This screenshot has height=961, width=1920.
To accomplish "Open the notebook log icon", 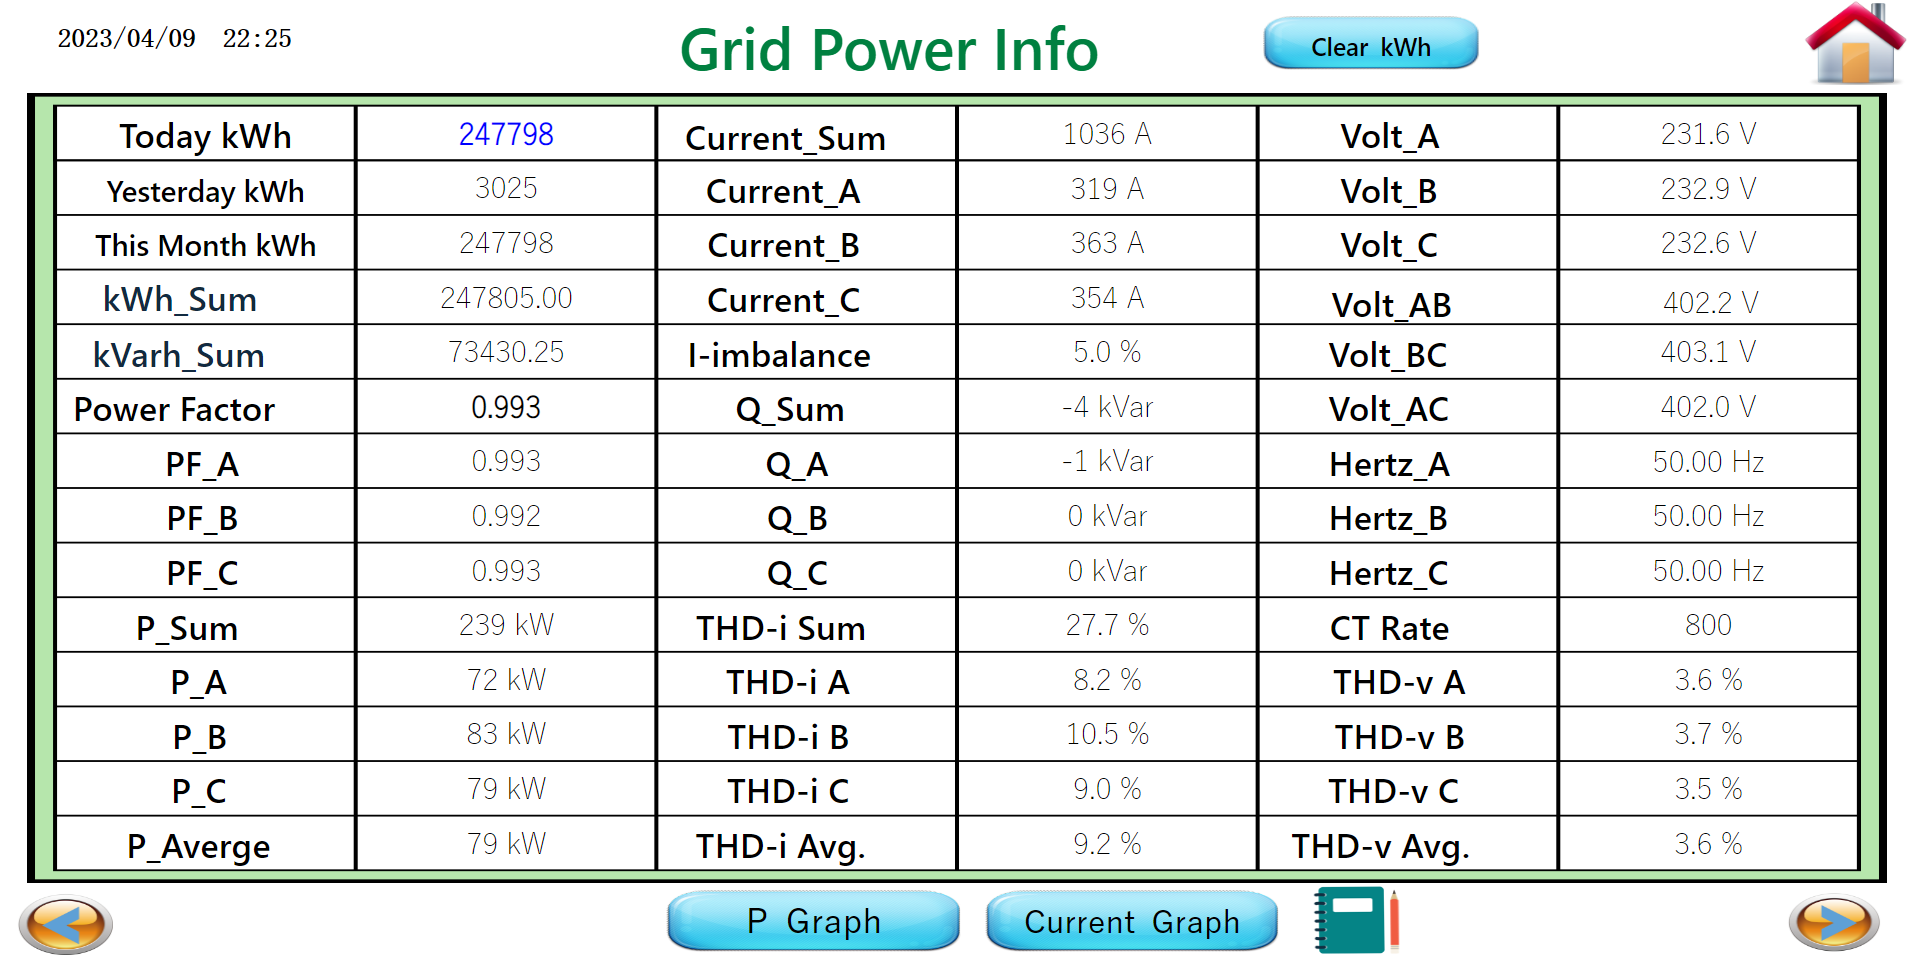I will [1356, 920].
